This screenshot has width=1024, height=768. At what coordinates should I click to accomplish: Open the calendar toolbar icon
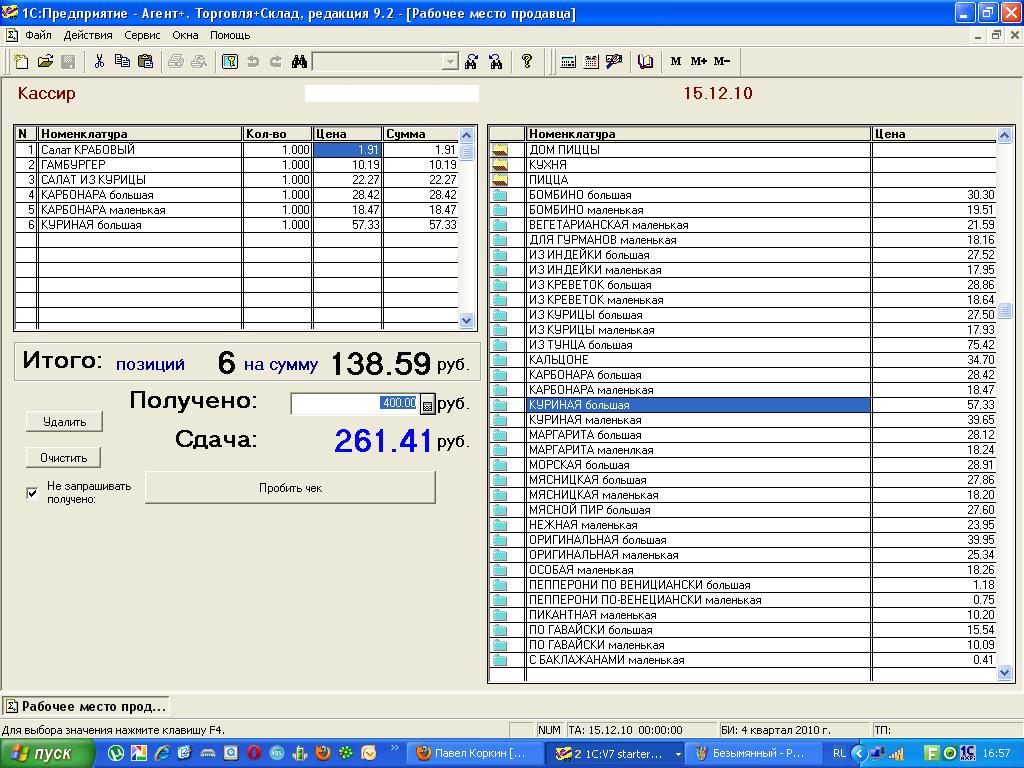point(591,61)
